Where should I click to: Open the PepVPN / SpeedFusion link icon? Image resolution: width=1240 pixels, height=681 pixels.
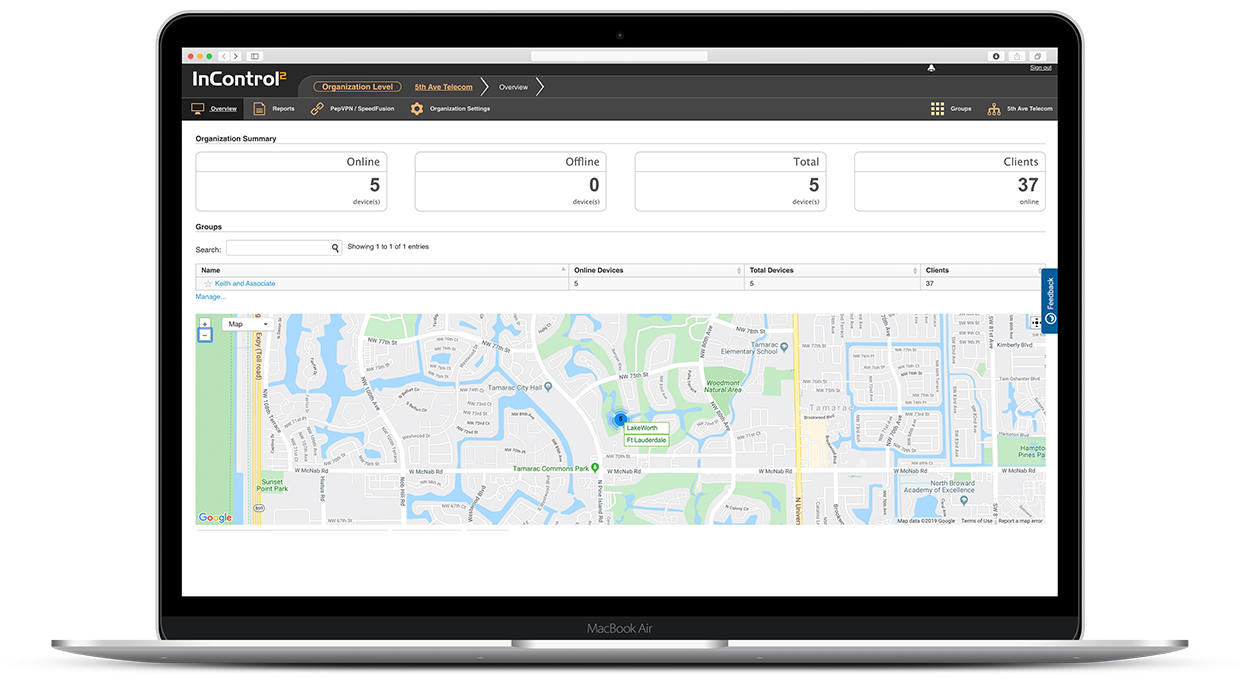pos(315,108)
